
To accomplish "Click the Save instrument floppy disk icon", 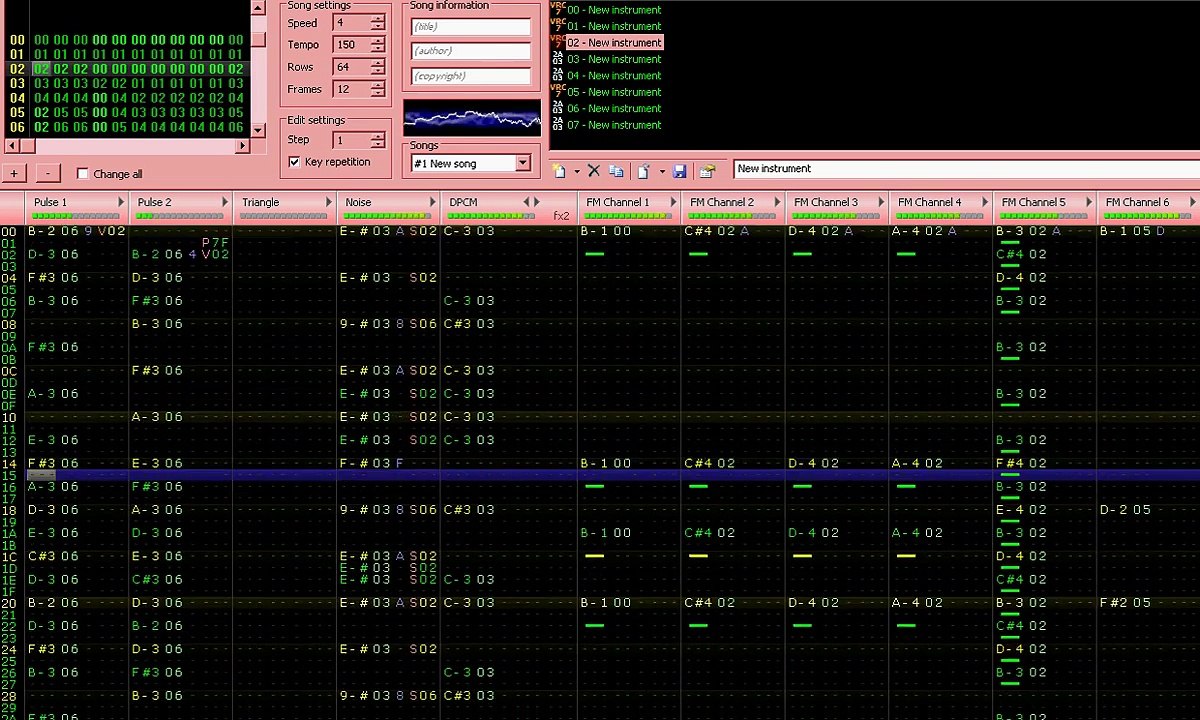I will [680, 171].
